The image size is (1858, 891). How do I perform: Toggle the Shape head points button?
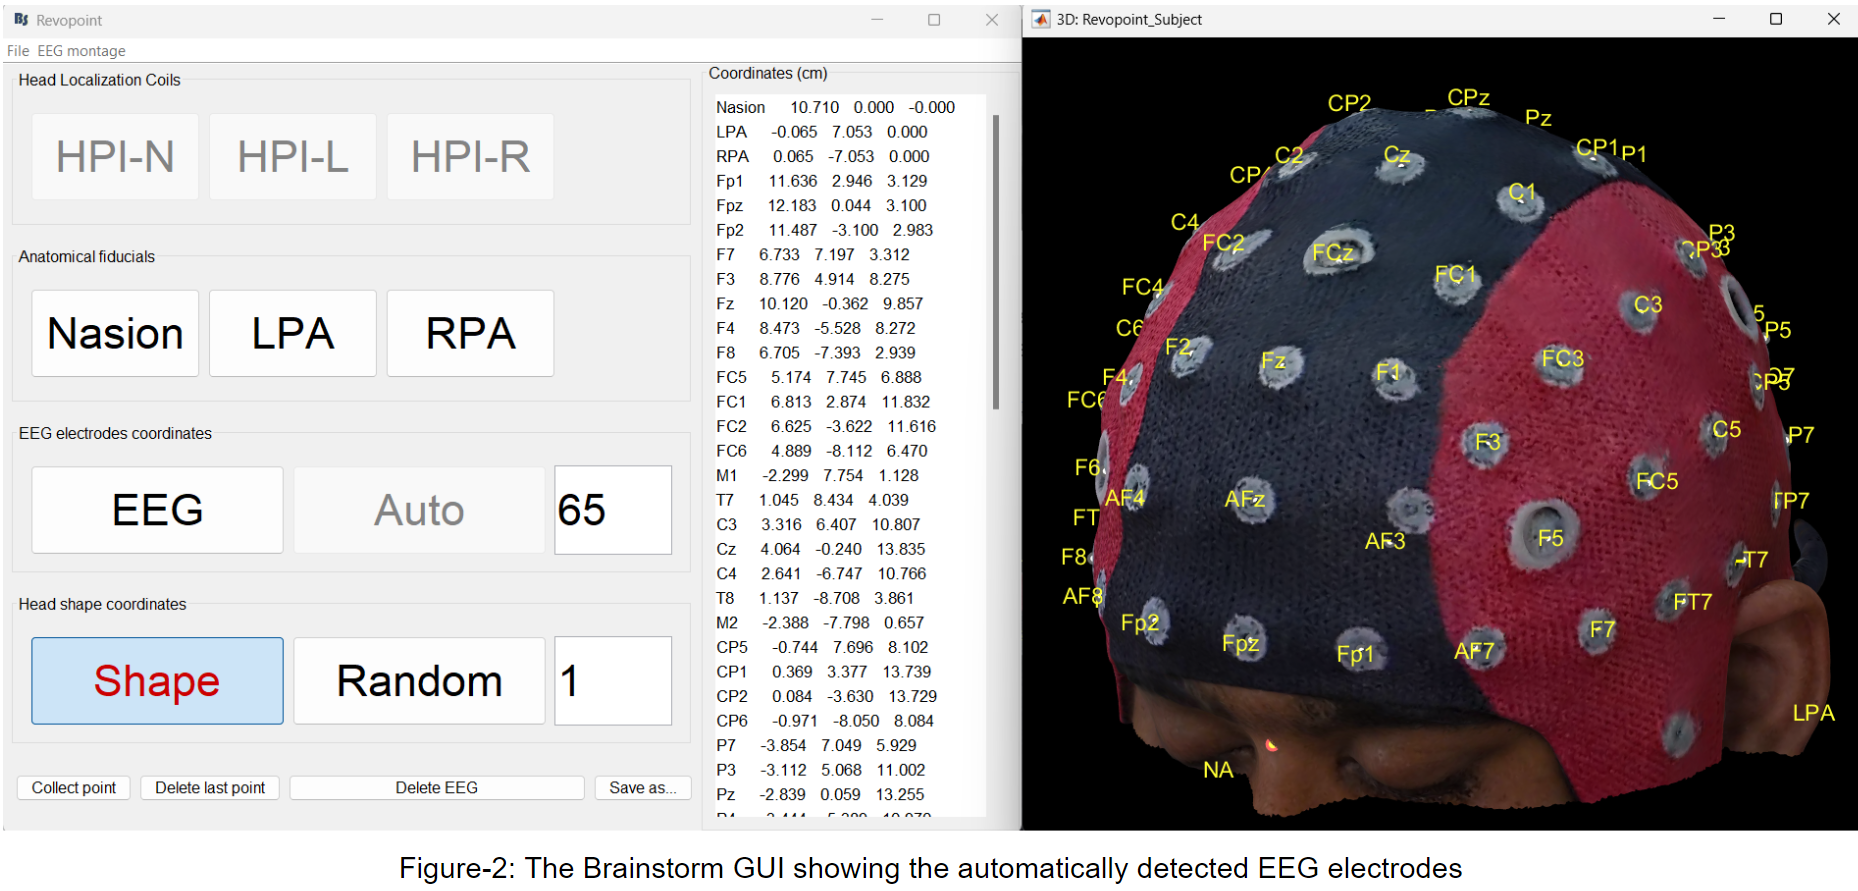pyautogui.click(x=157, y=681)
